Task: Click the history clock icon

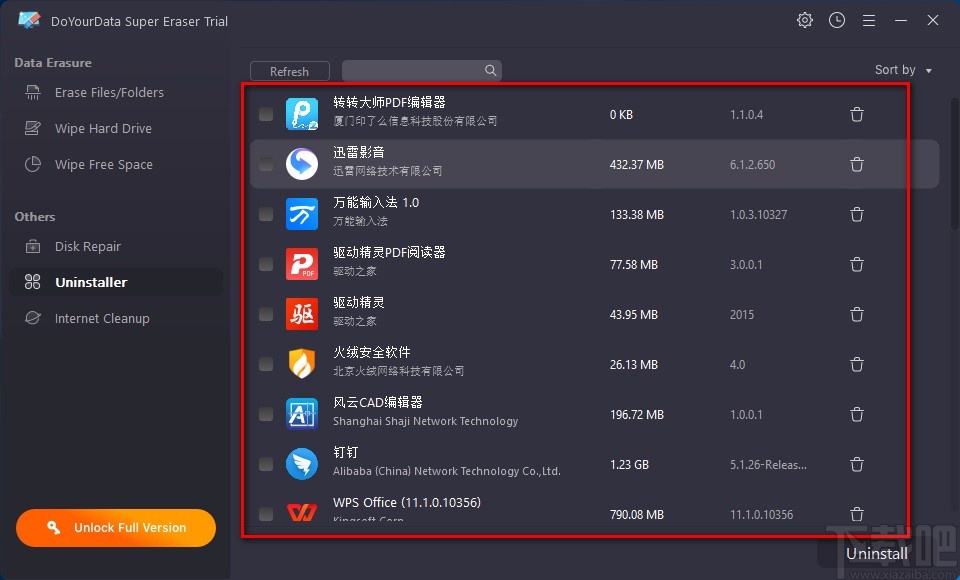Action: [x=836, y=20]
